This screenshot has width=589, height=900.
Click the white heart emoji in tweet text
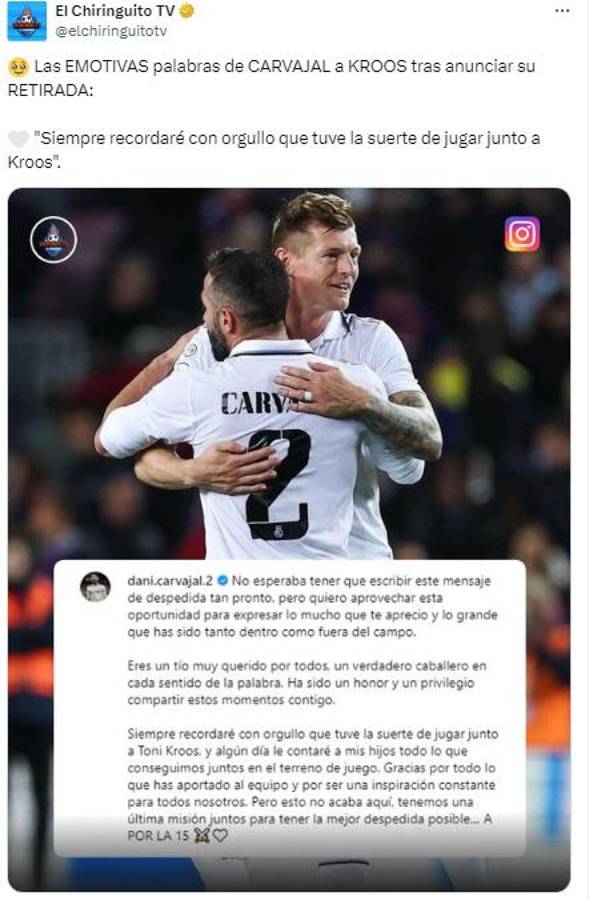[x=18, y=139]
